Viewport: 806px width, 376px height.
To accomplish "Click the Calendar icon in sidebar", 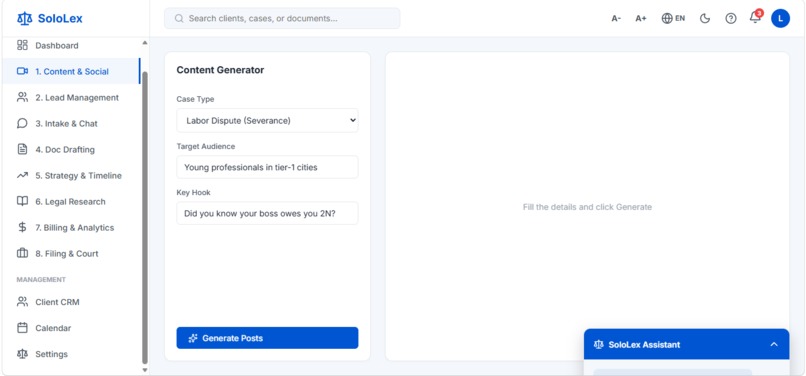I will (22, 328).
